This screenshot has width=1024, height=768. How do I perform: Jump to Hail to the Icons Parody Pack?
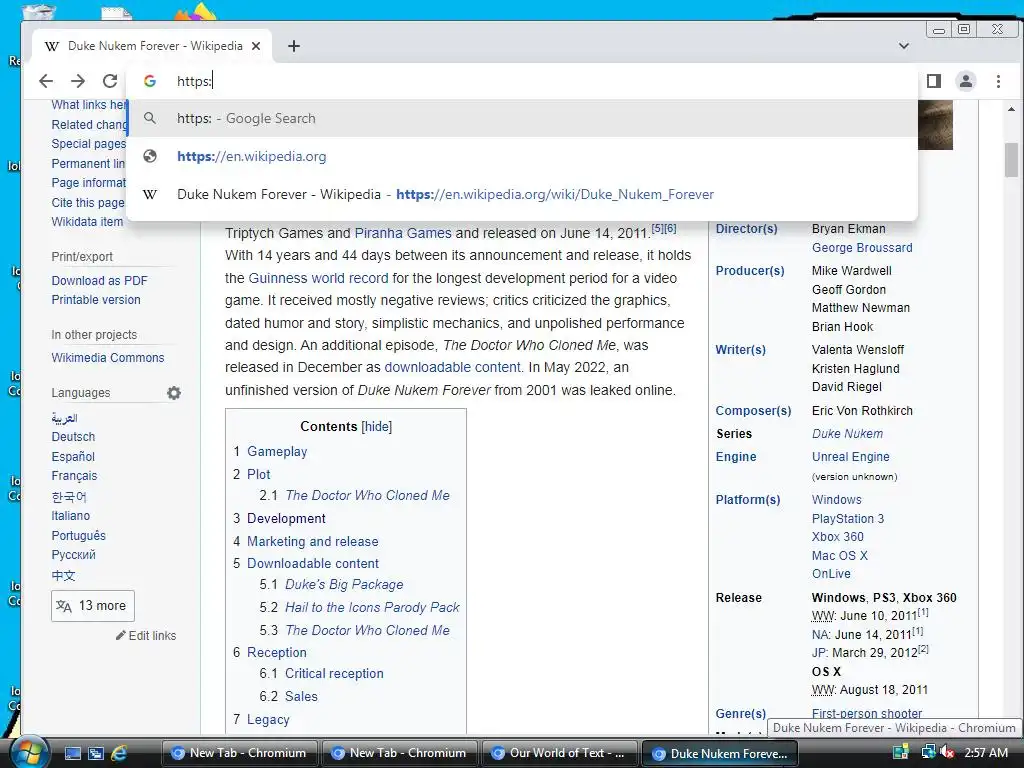tap(372, 607)
